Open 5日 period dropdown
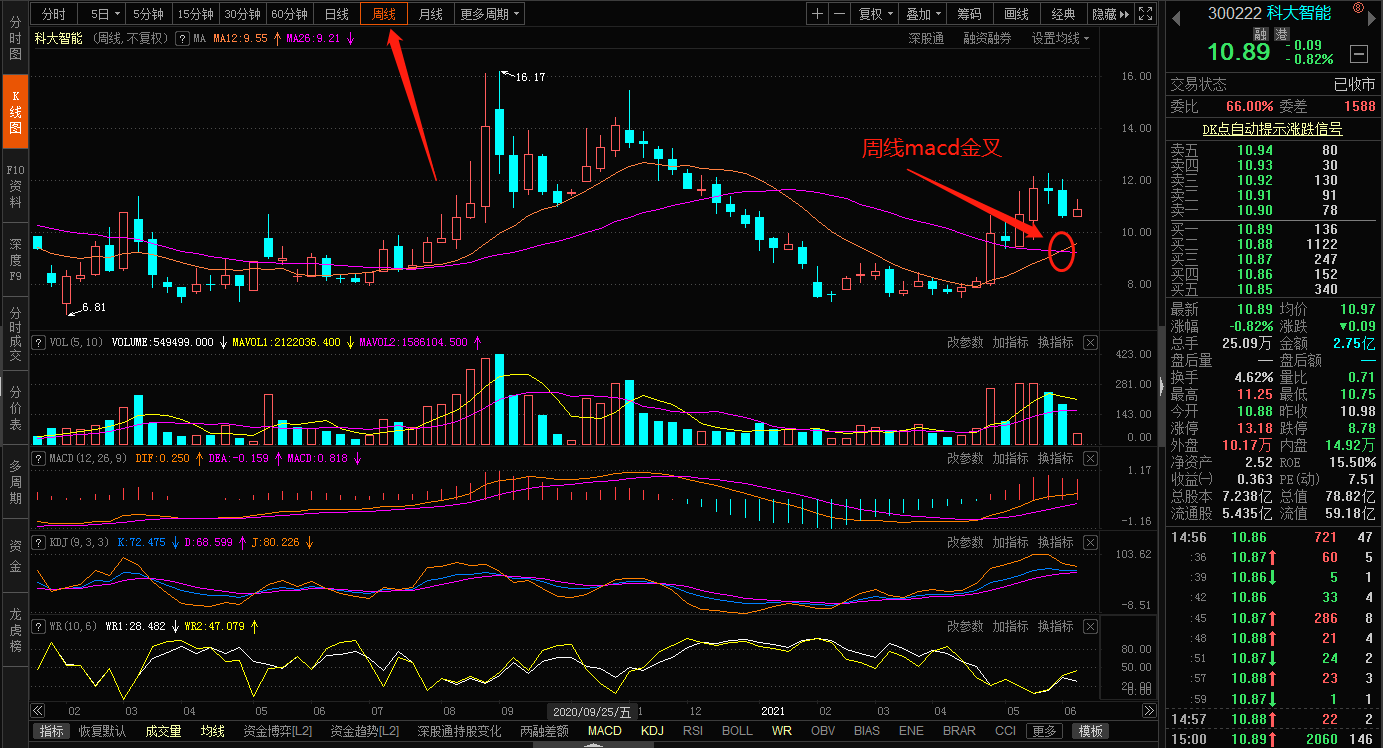Screen dimensions: 1383x748 pyautogui.click(x=105, y=14)
